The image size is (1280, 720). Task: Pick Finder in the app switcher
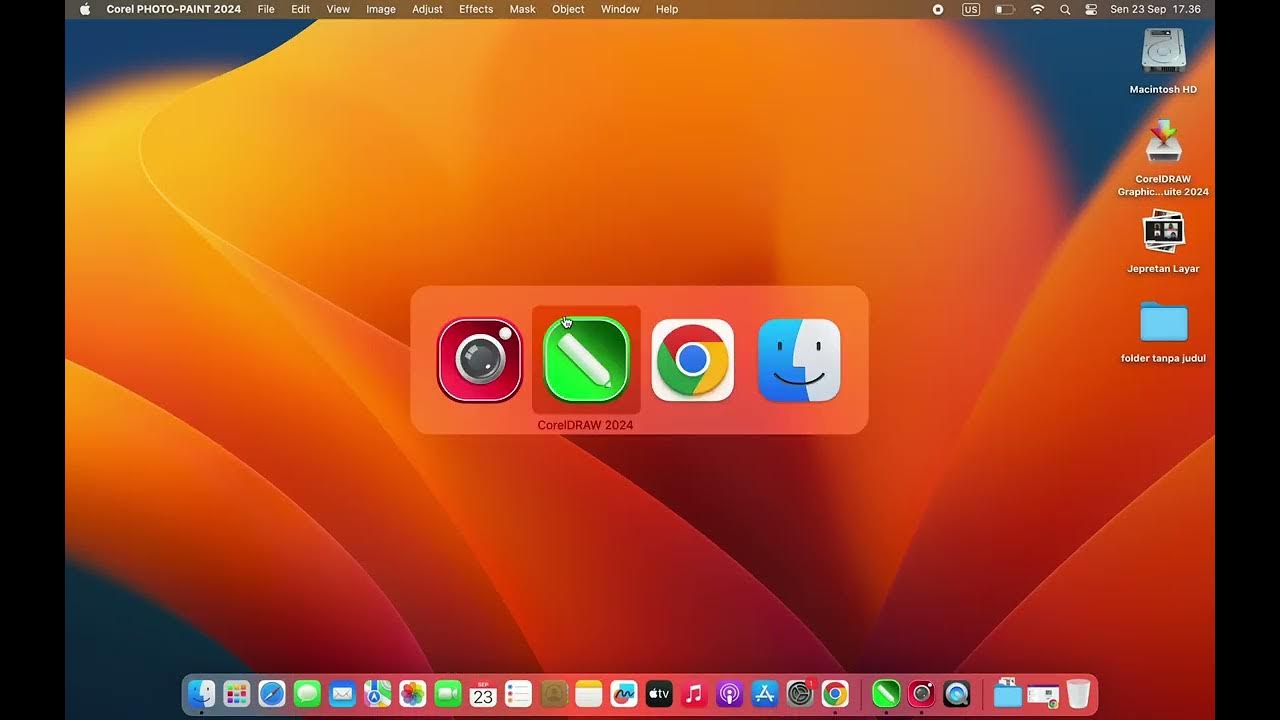click(x=799, y=360)
